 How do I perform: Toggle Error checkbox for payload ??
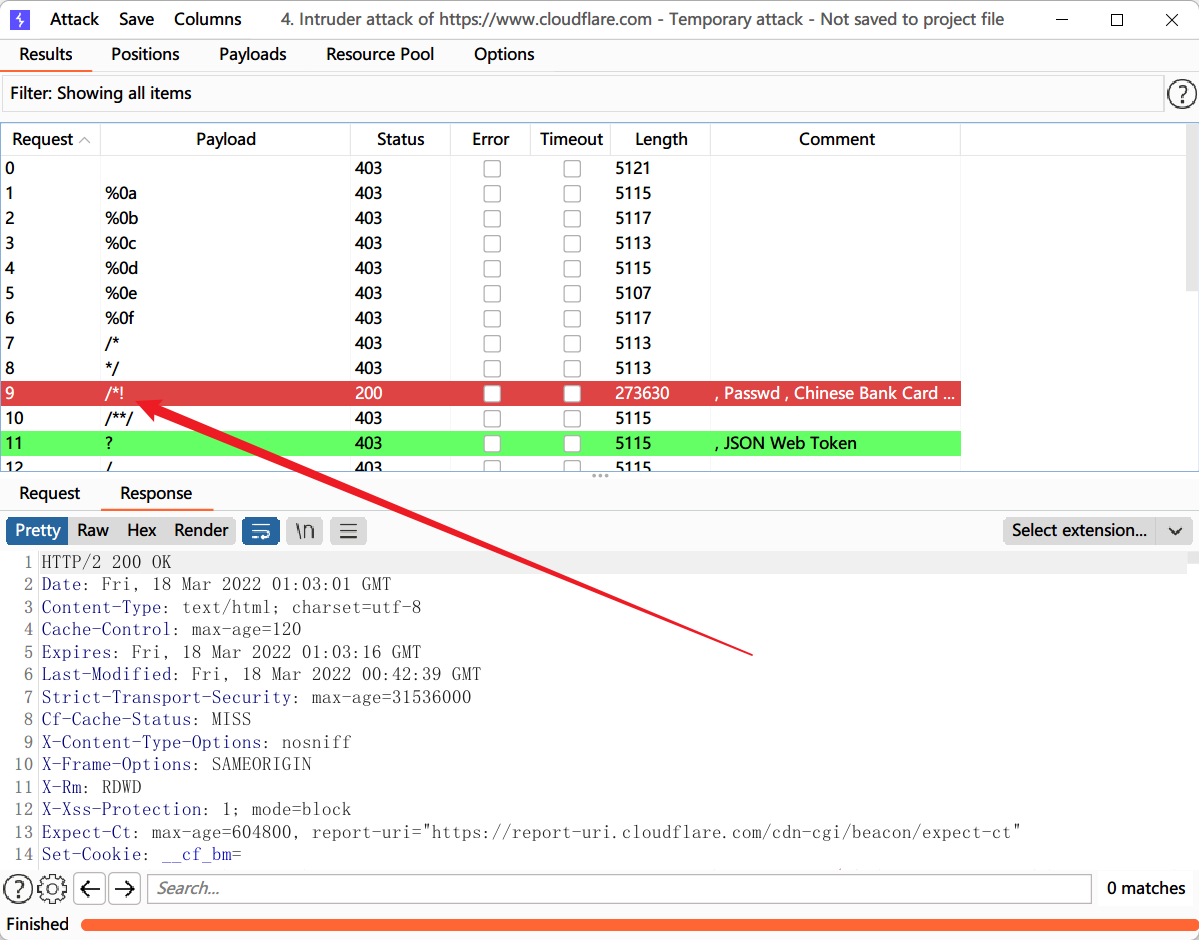pyautogui.click(x=492, y=444)
